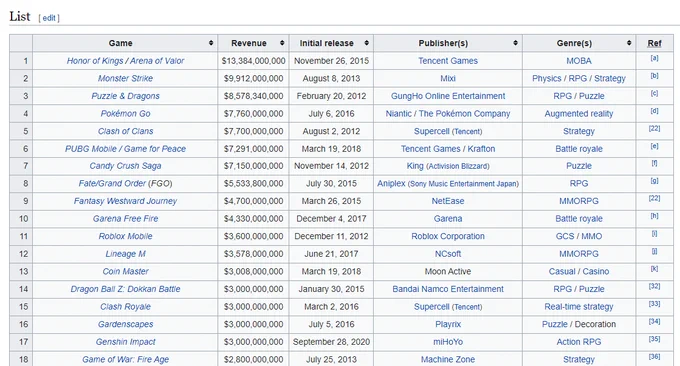Open Pokémon Go game link
680x366 pixels.
coord(125,114)
